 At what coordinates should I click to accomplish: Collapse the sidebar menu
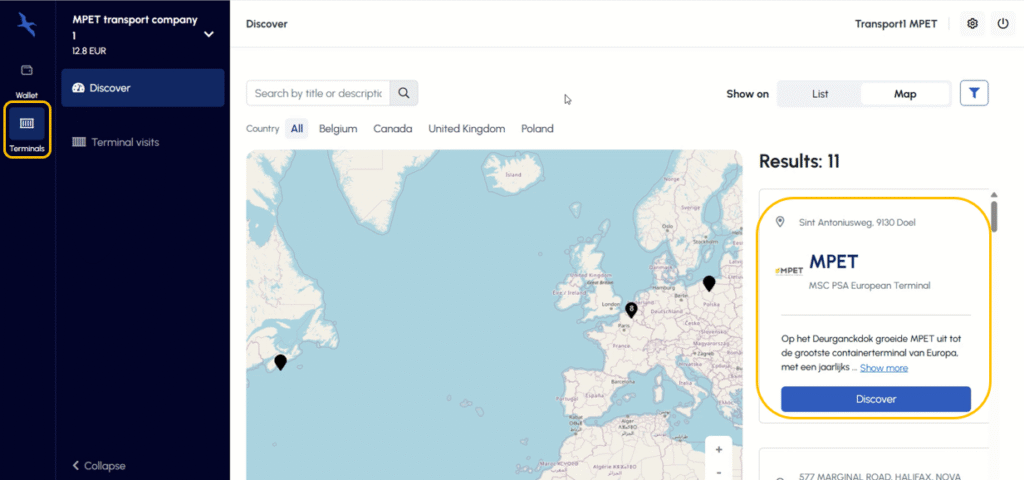(100, 466)
